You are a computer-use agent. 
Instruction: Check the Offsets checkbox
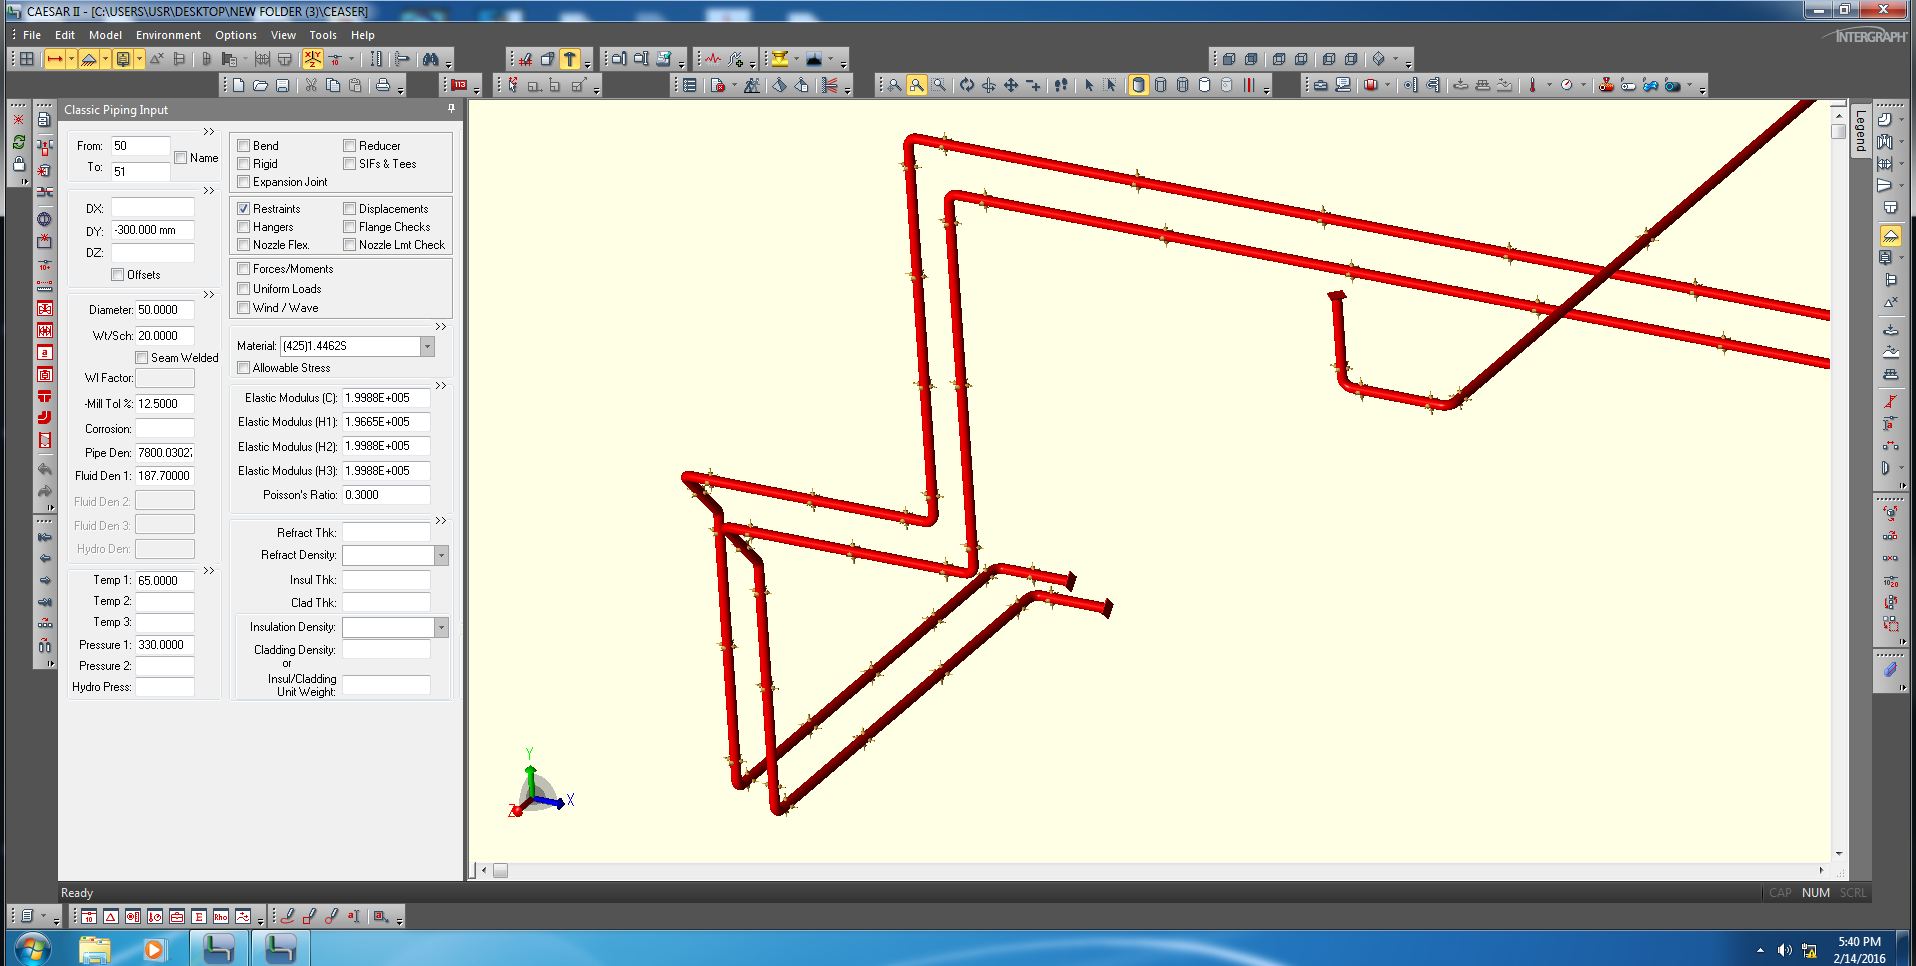pos(117,275)
